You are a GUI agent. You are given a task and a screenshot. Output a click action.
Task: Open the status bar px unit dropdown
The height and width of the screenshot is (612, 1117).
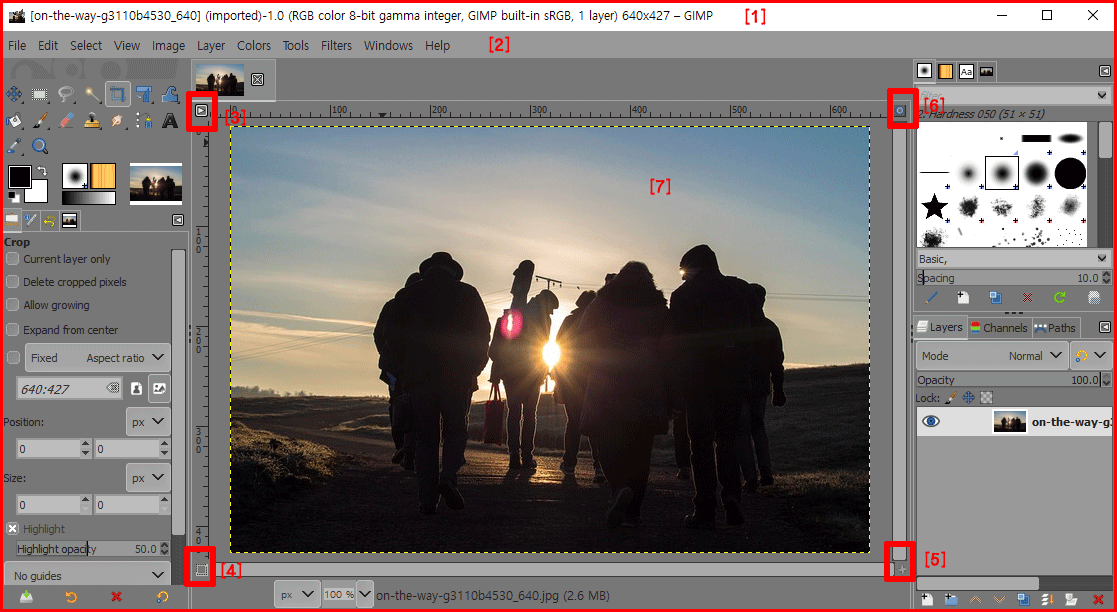(297, 594)
